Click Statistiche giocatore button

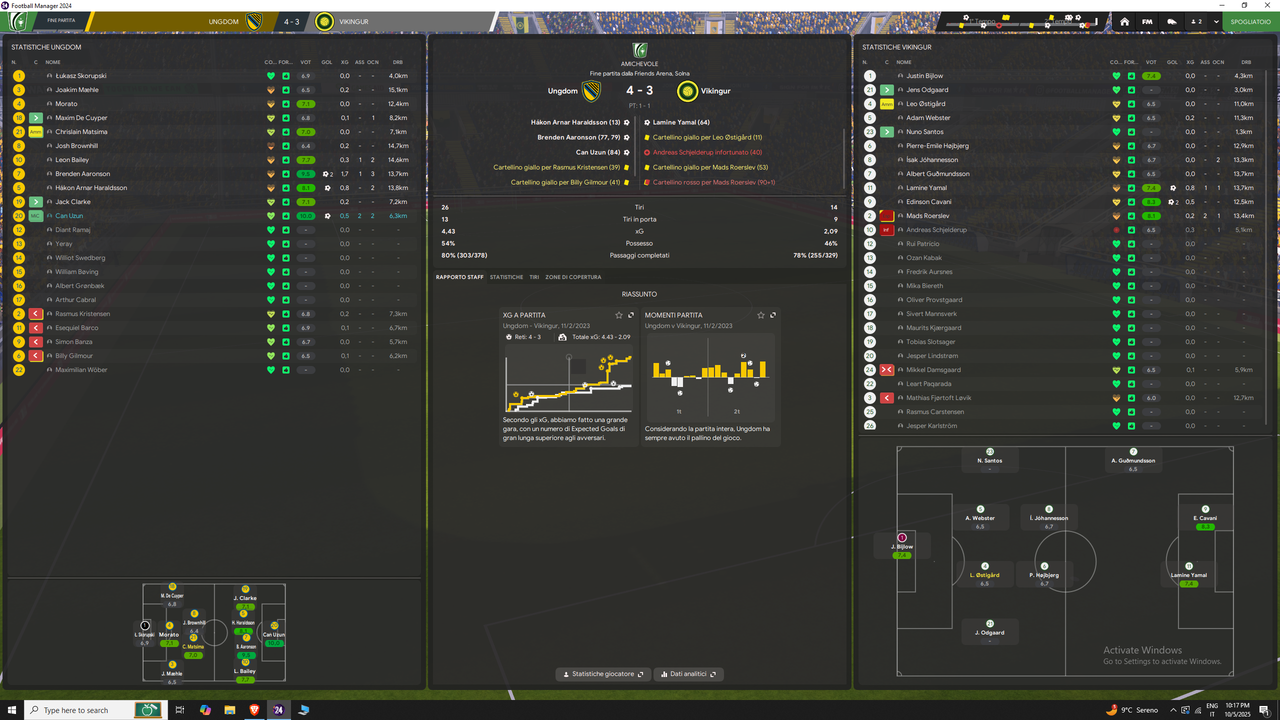point(602,674)
